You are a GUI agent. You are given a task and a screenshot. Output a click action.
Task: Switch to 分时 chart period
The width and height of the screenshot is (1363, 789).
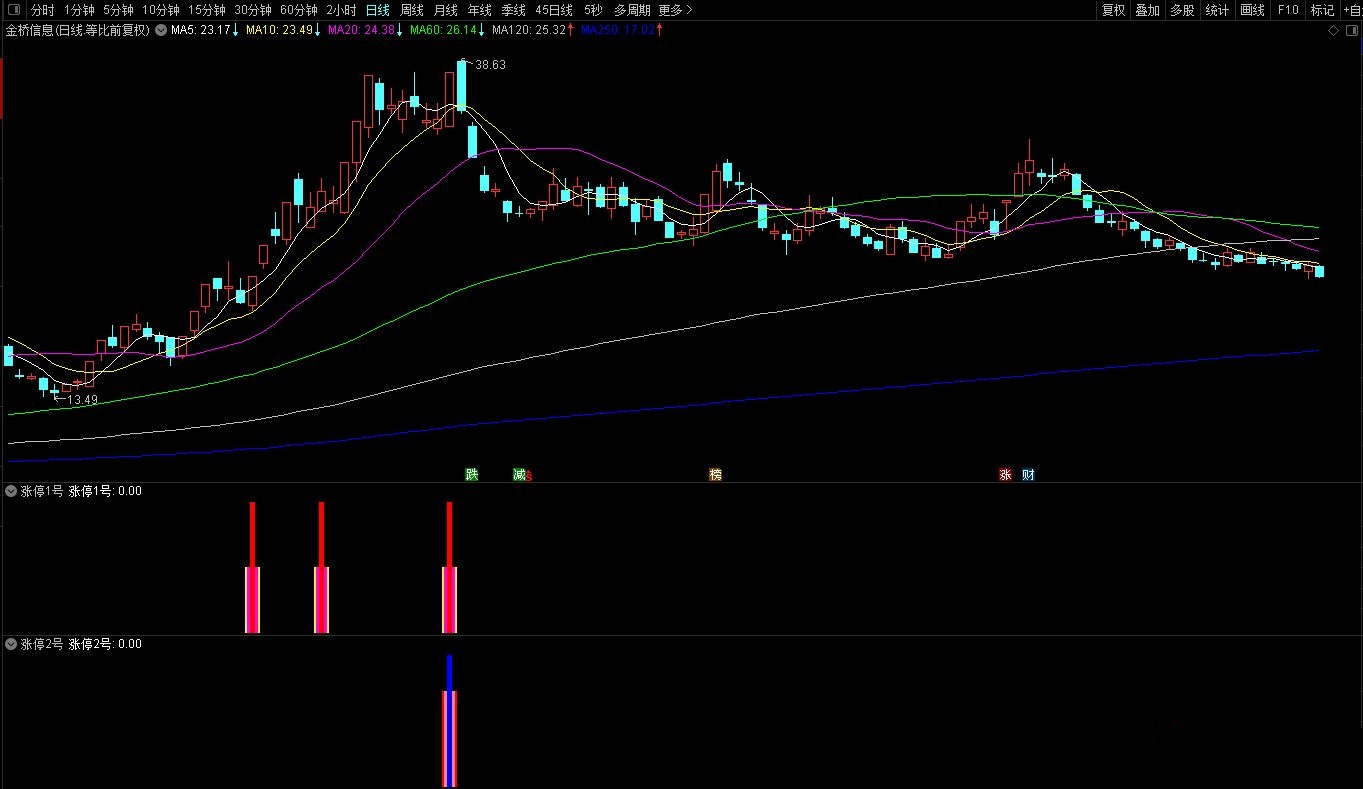(42, 10)
